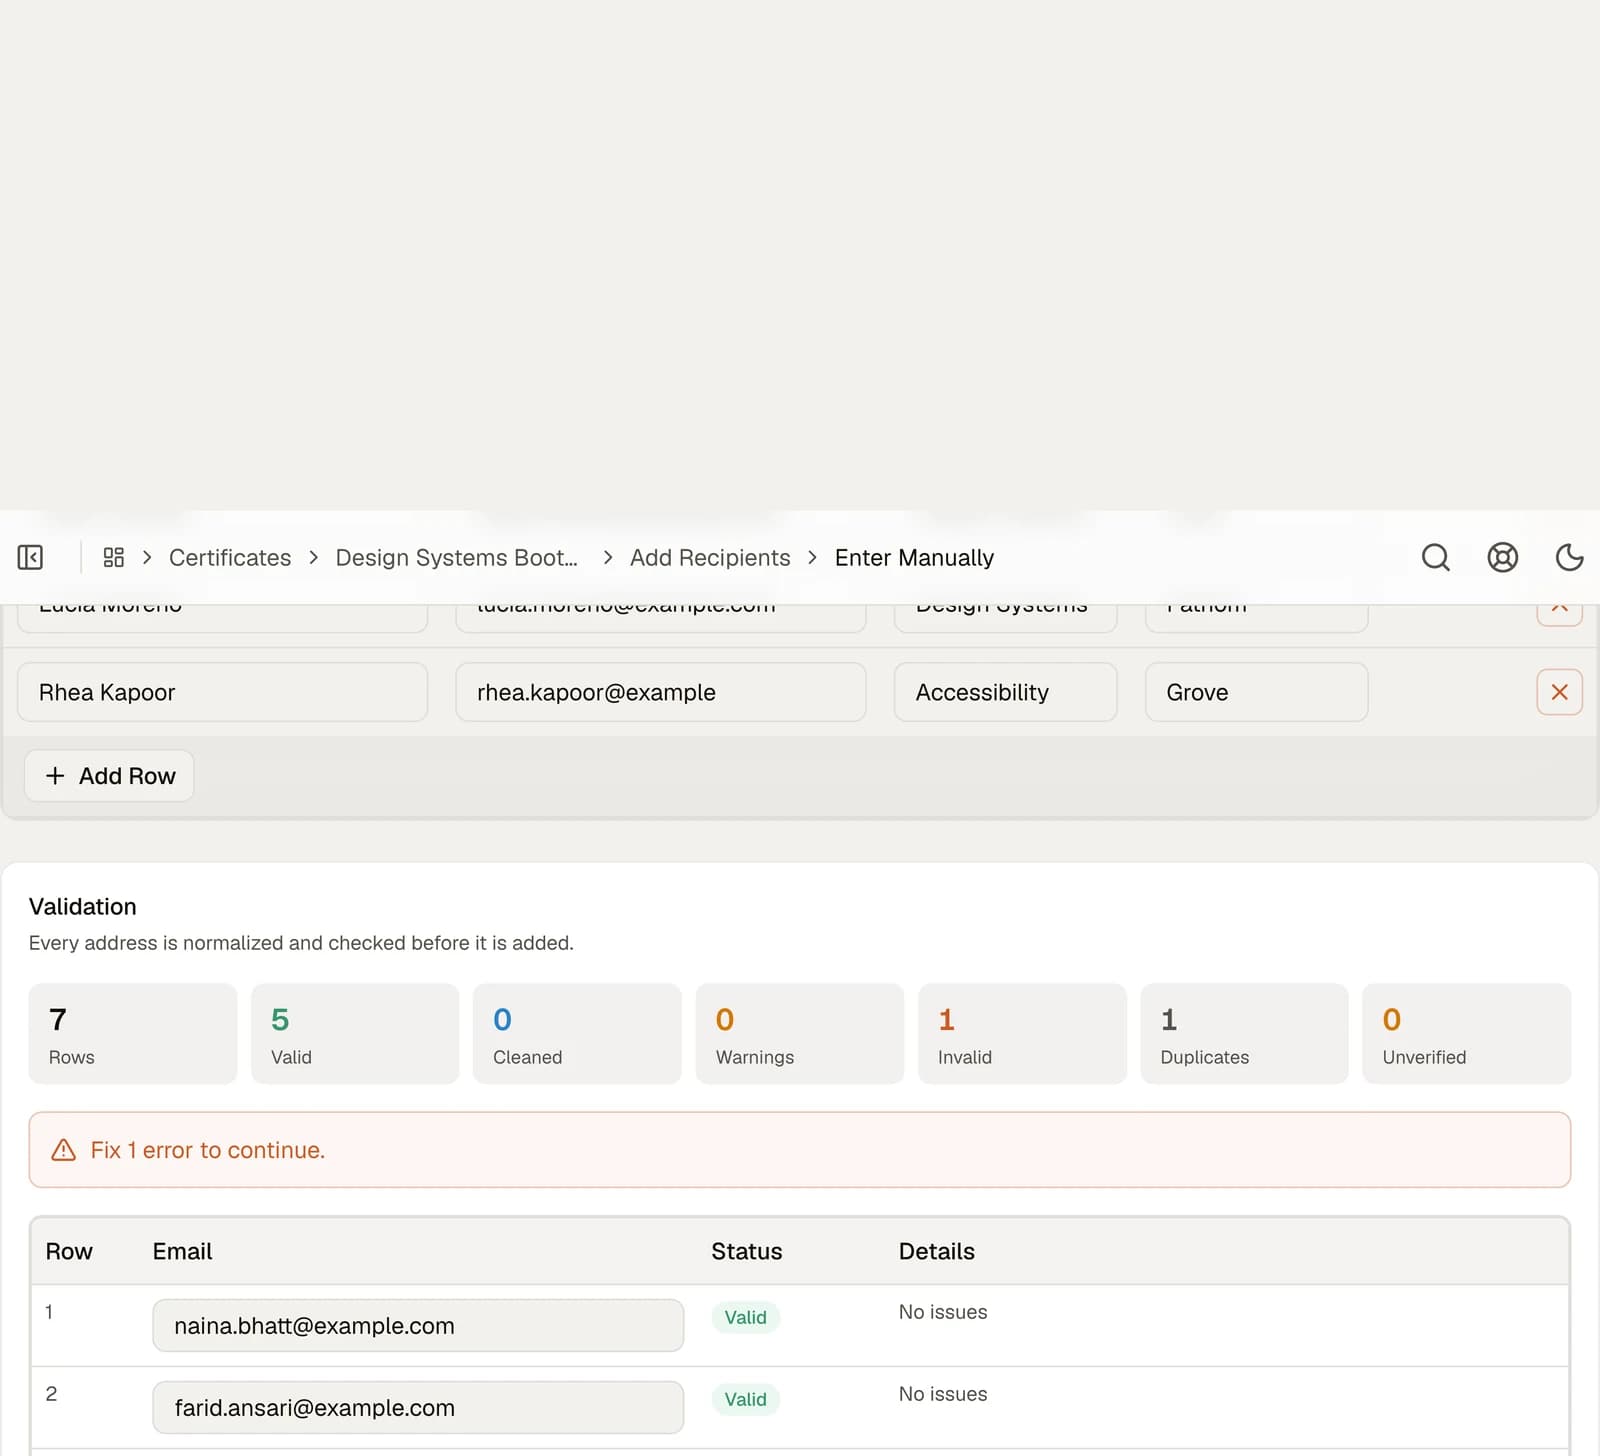Edit the naina.bhatt@example.com validation field
The height and width of the screenshot is (1456, 1600).
point(418,1326)
